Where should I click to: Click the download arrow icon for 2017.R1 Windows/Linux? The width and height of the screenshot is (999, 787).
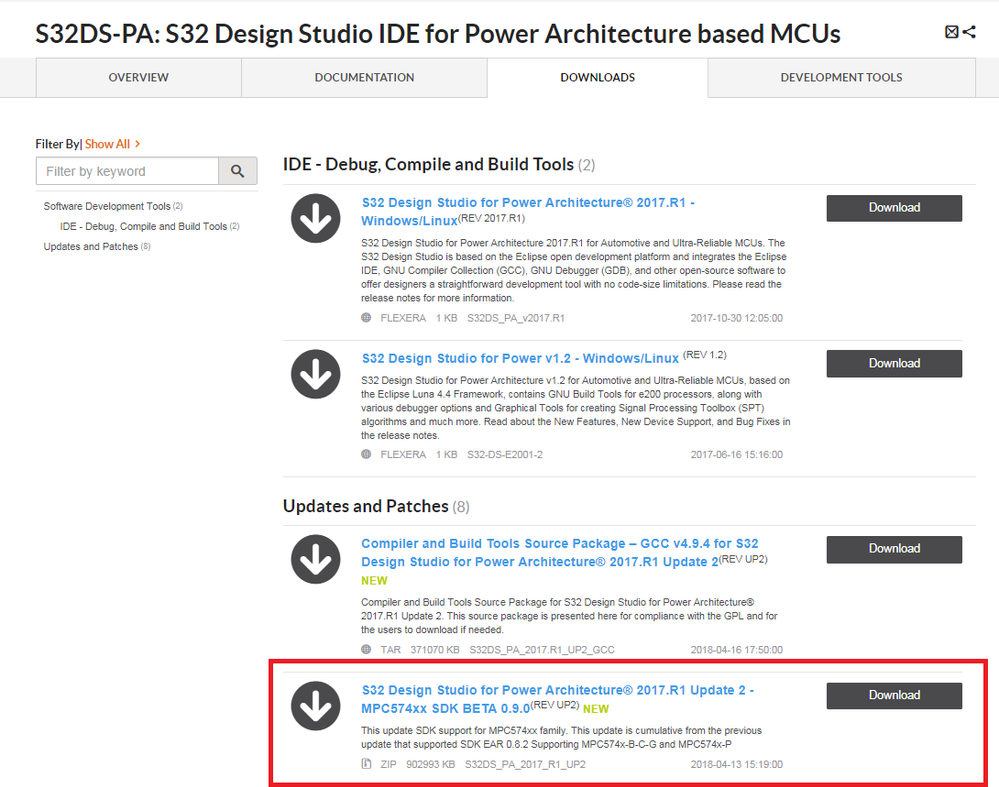pyautogui.click(x=316, y=218)
